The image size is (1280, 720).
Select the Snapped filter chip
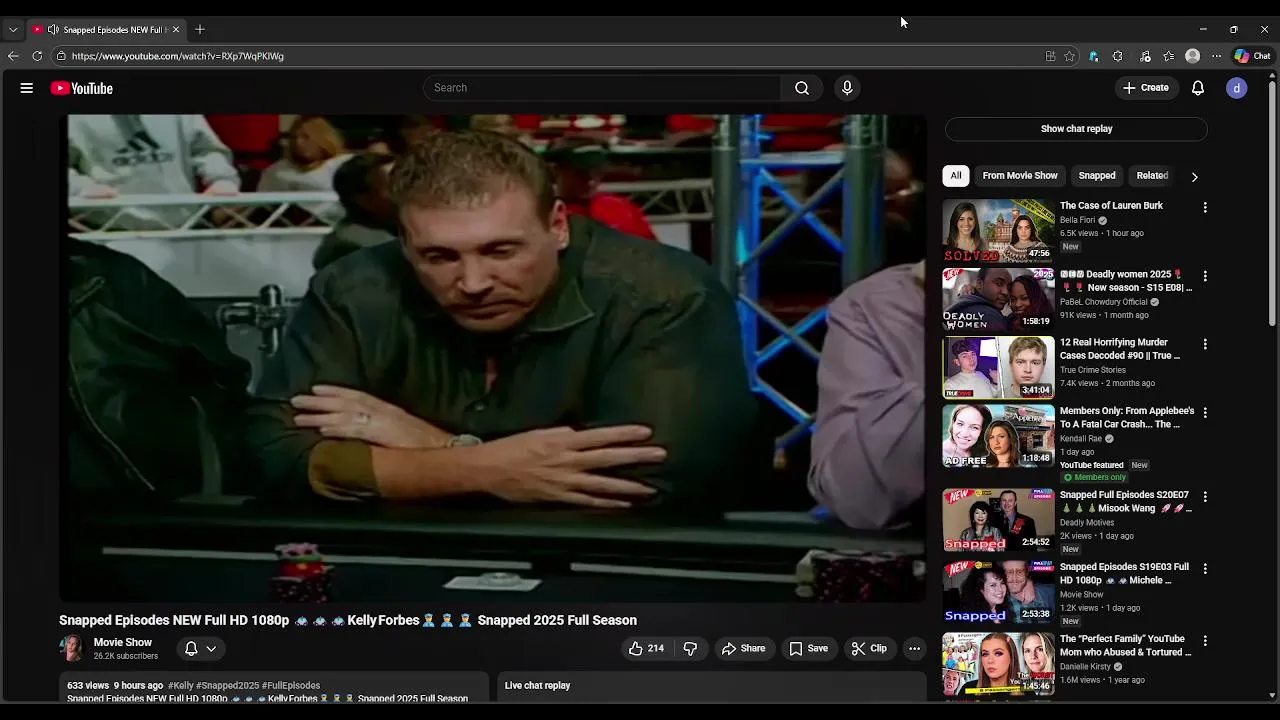point(1097,176)
